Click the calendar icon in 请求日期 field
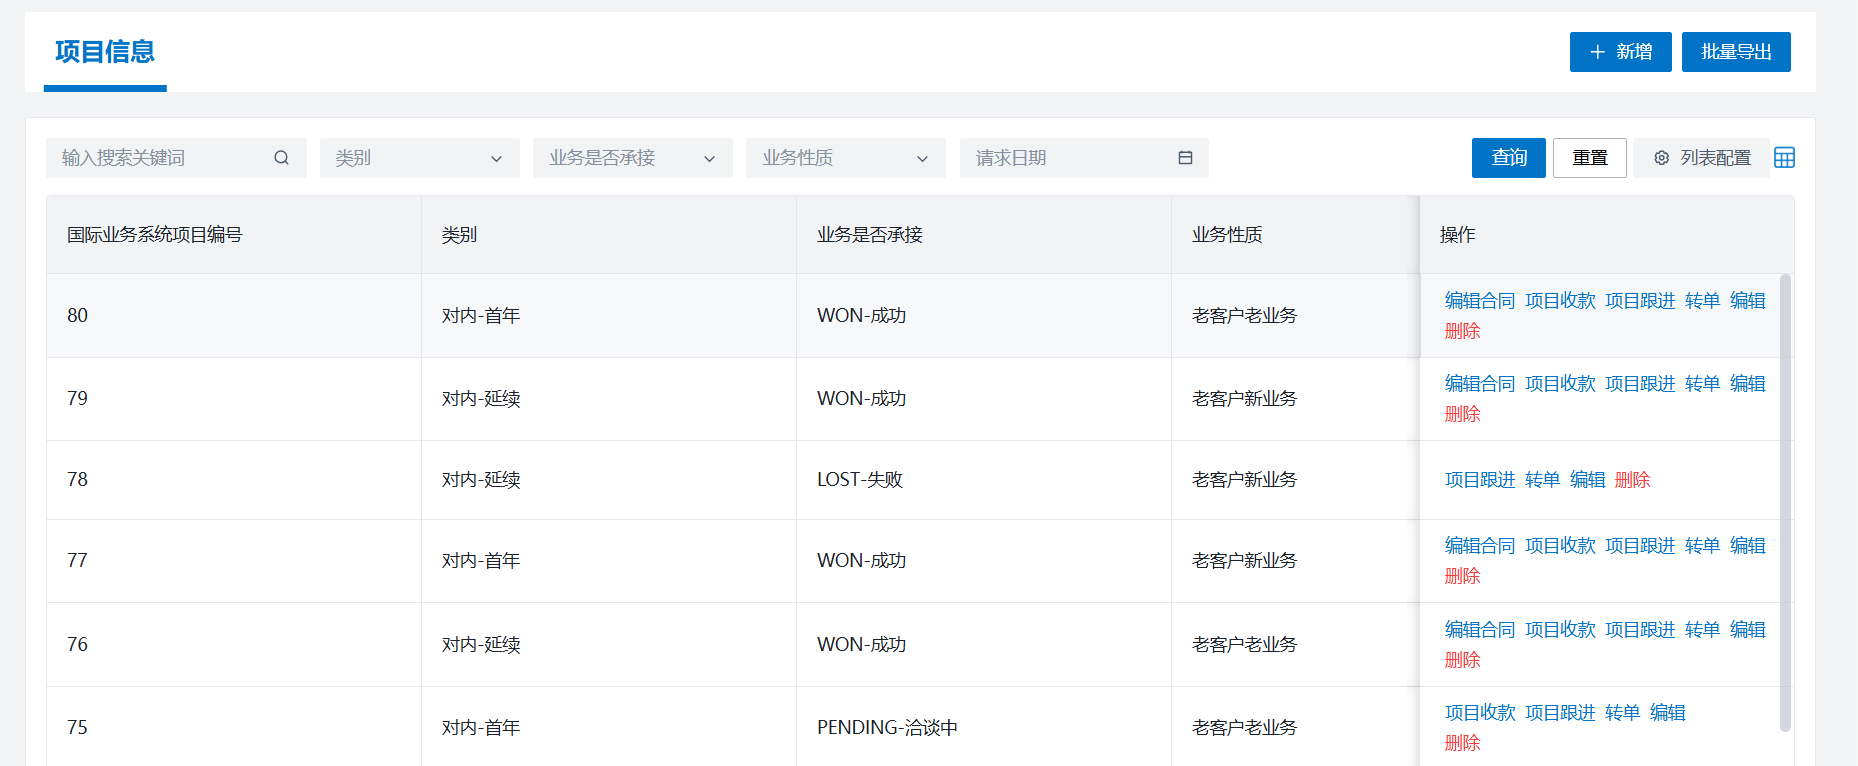Image resolution: width=1858 pixels, height=766 pixels. [1185, 158]
